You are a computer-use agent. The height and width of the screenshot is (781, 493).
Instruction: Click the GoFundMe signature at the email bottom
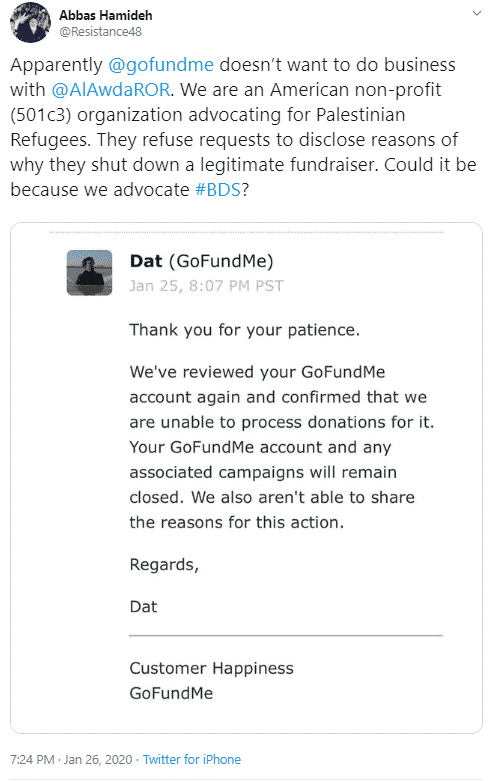click(171, 693)
